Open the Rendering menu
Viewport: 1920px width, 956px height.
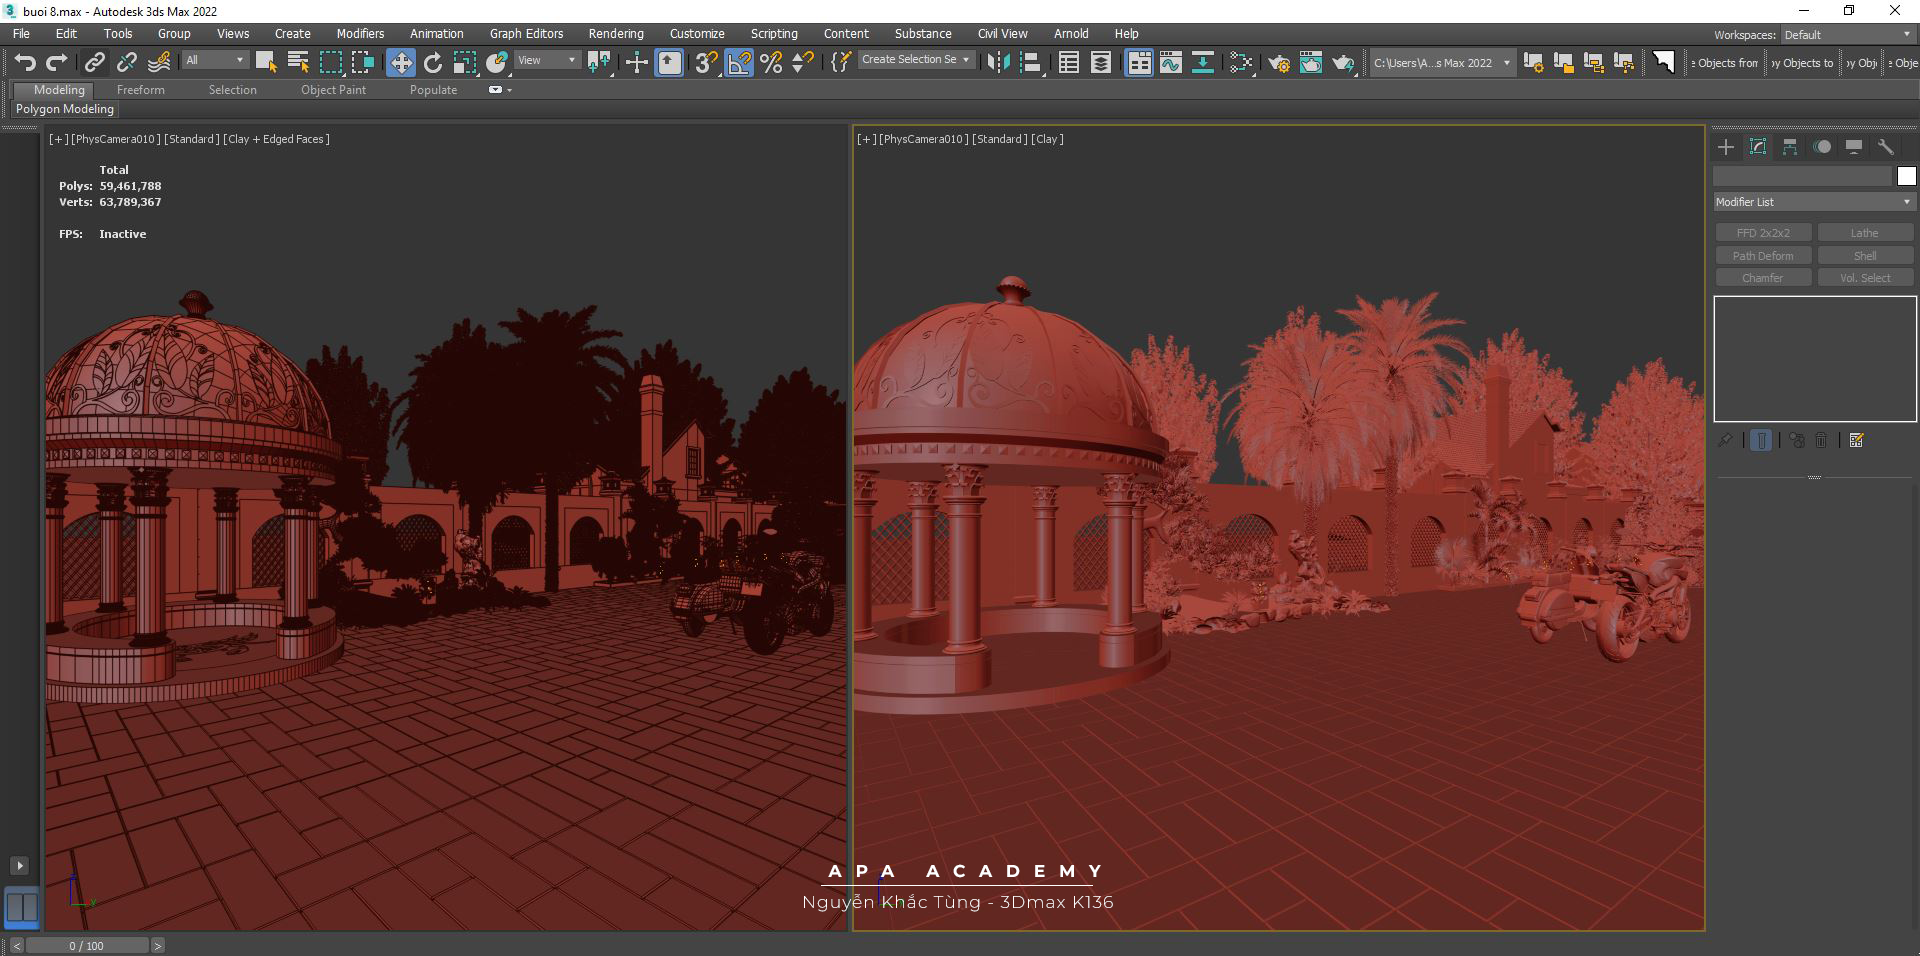(x=615, y=34)
